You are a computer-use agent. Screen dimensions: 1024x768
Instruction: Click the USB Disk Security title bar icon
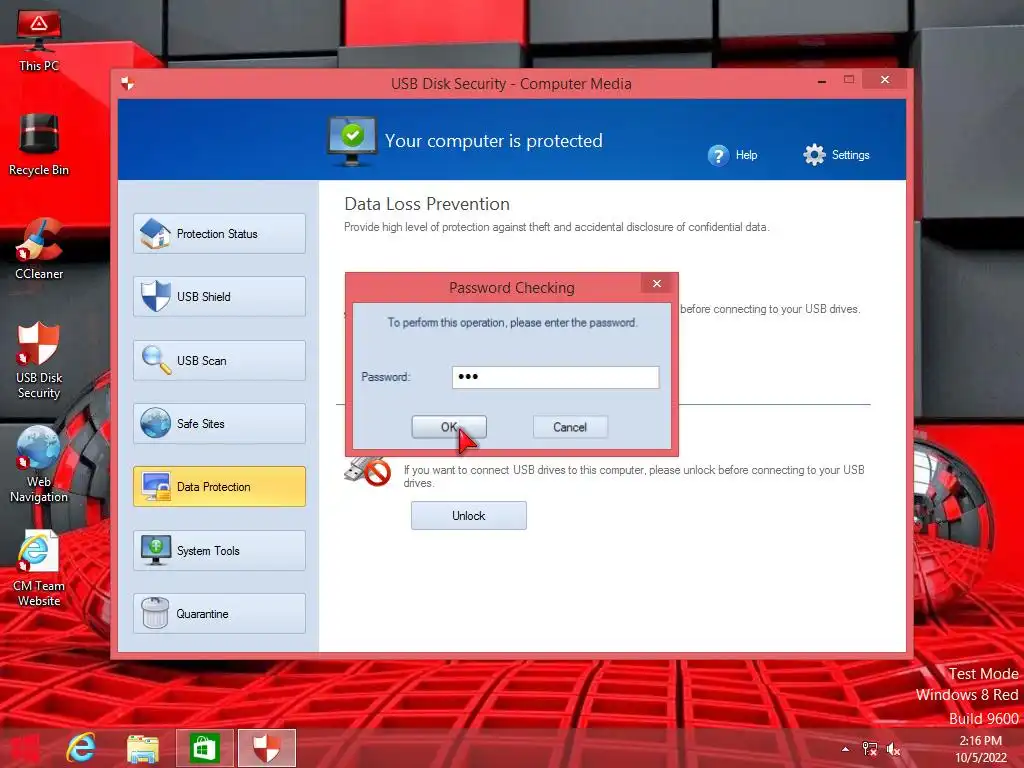point(127,83)
